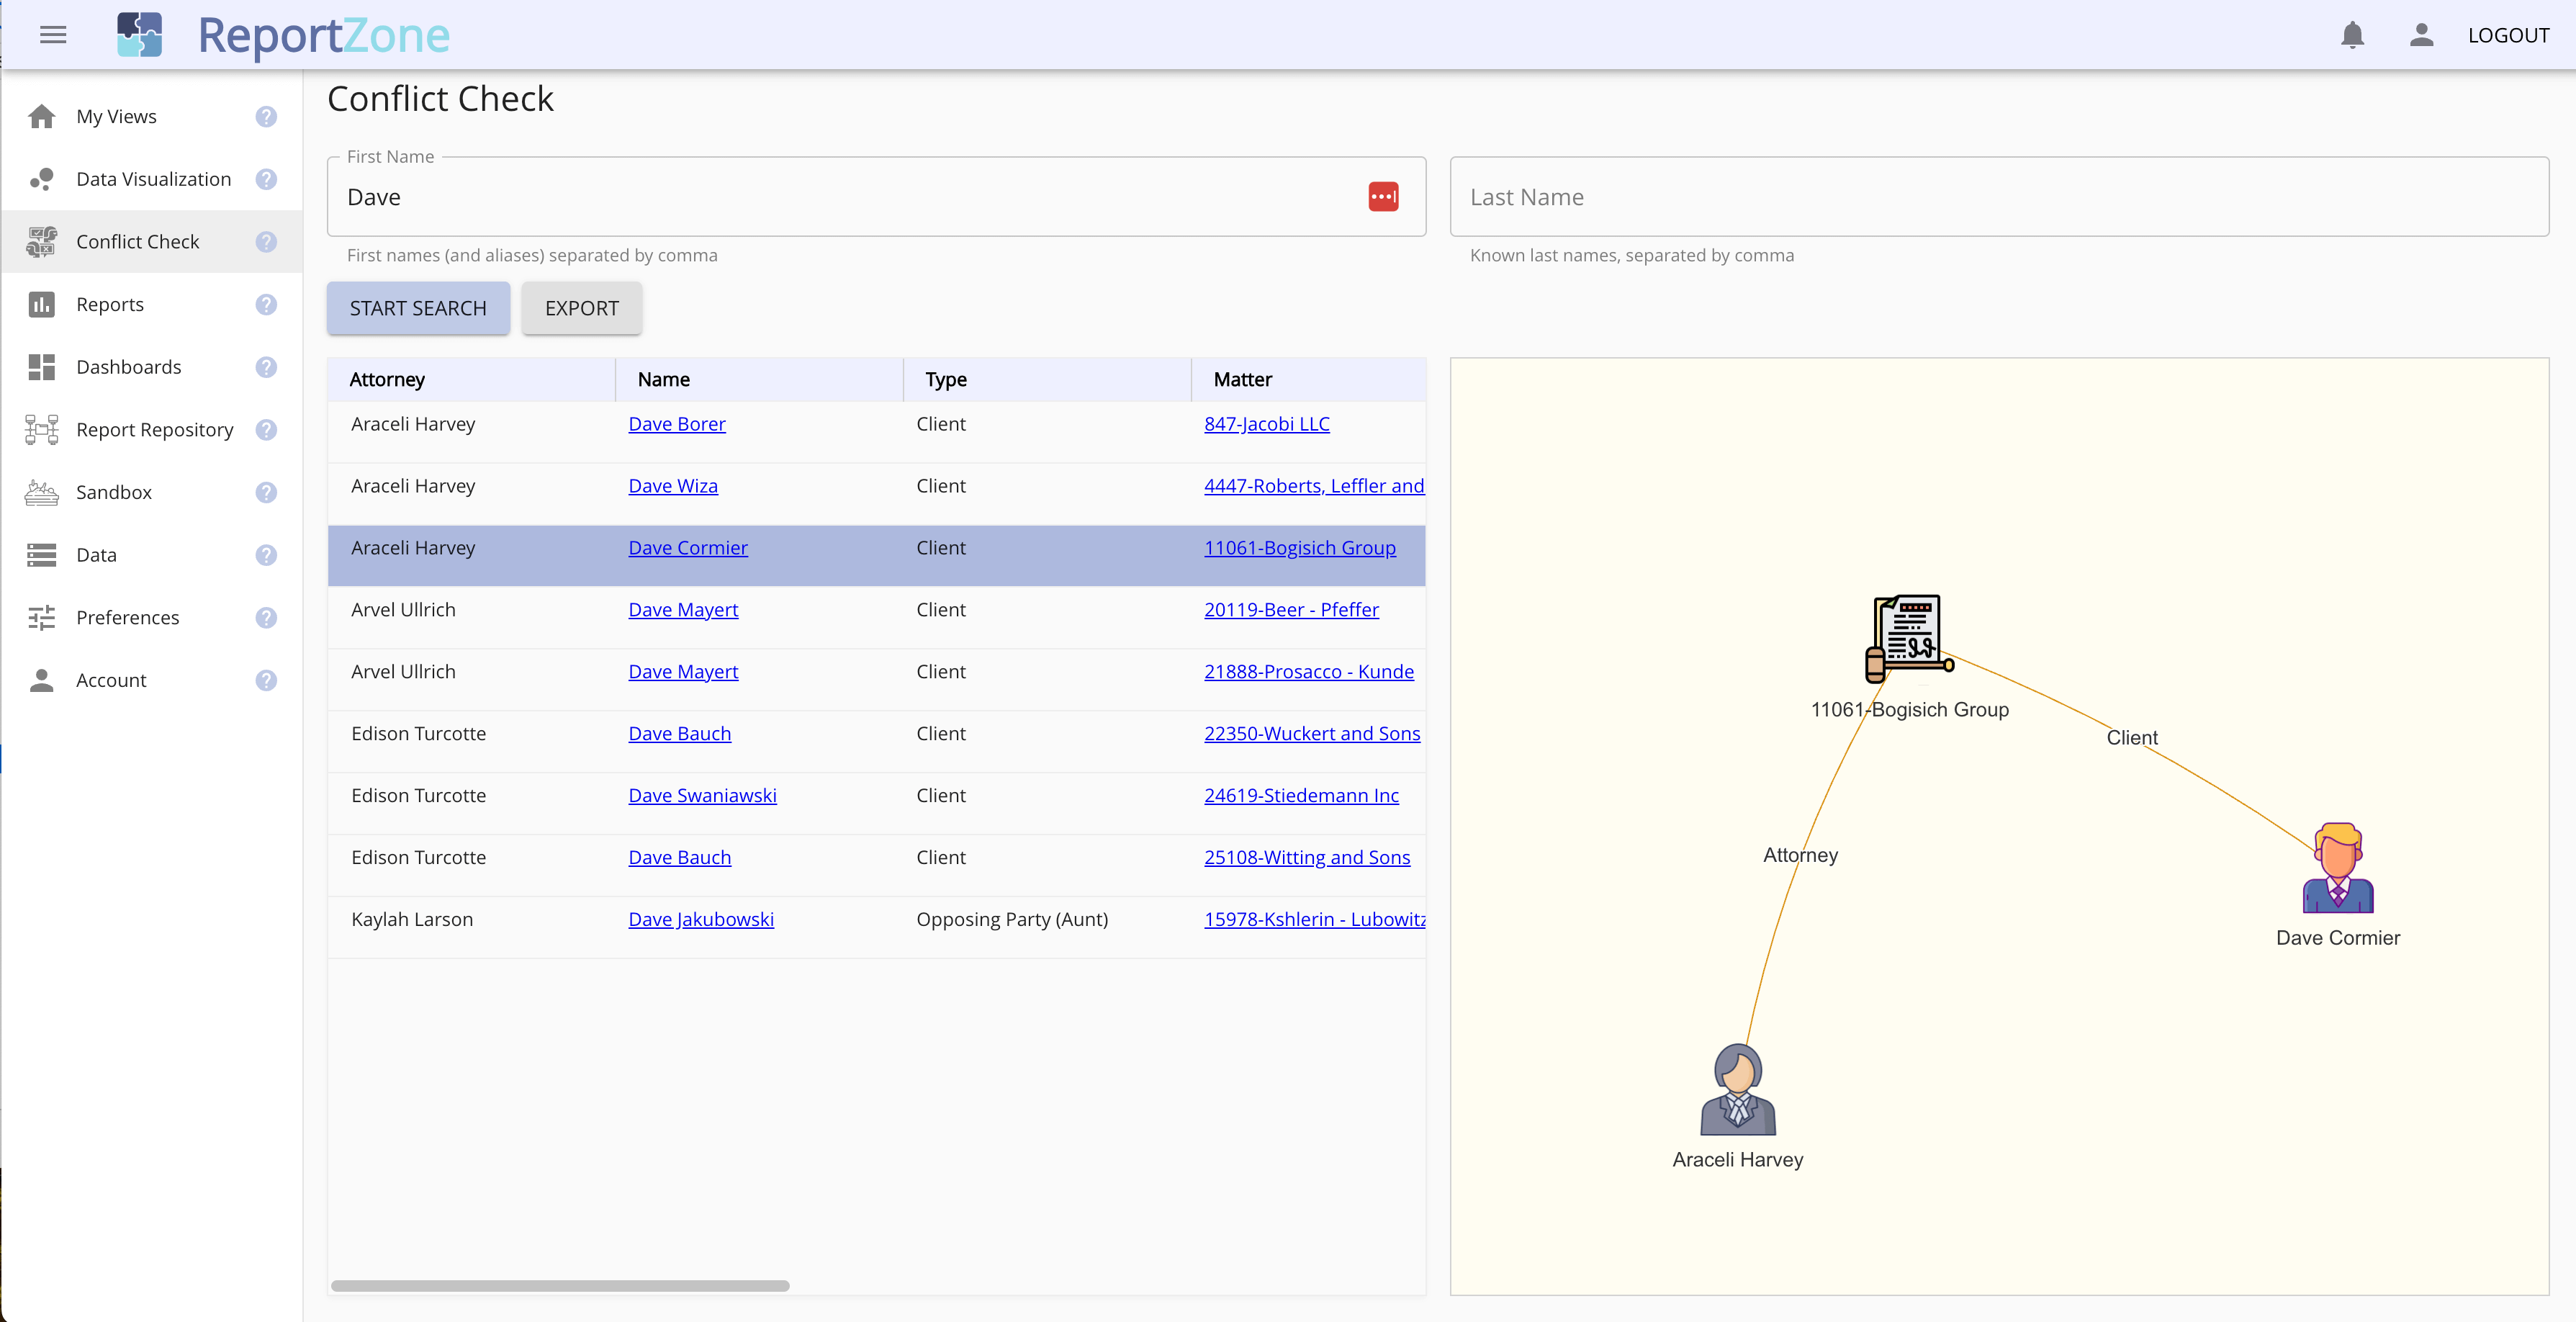Viewport: 2576px width, 1322px height.
Task: Click the Data rows icon
Action: pyautogui.click(x=42, y=555)
